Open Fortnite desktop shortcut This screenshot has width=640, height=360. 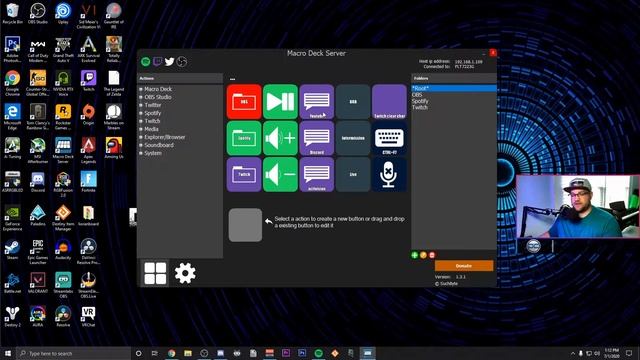point(88,182)
